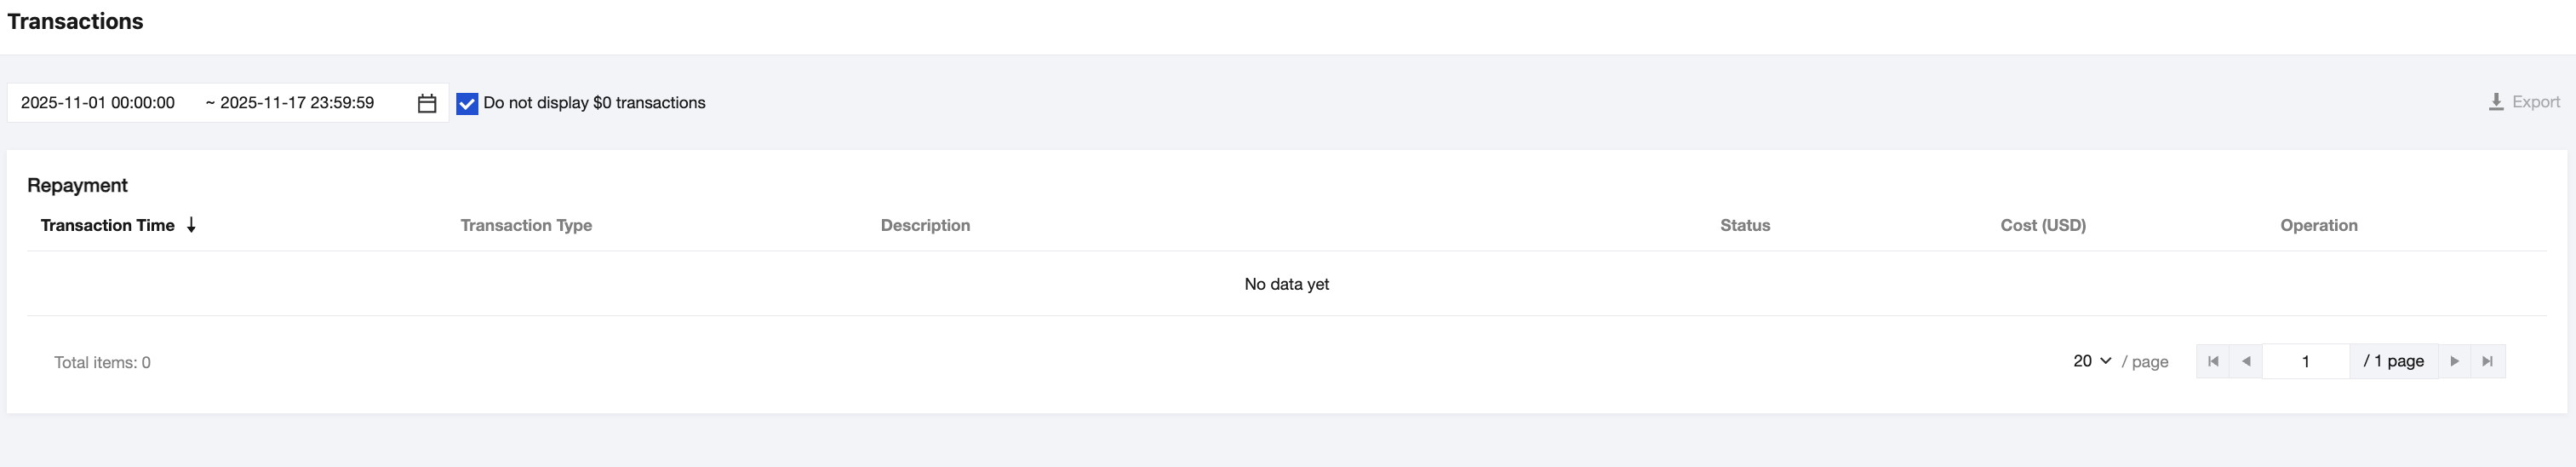The width and height of the screenshot is (2576, 467).
Task: Click the start date 2025-11-01 field
Action: (x=98, y=103)
